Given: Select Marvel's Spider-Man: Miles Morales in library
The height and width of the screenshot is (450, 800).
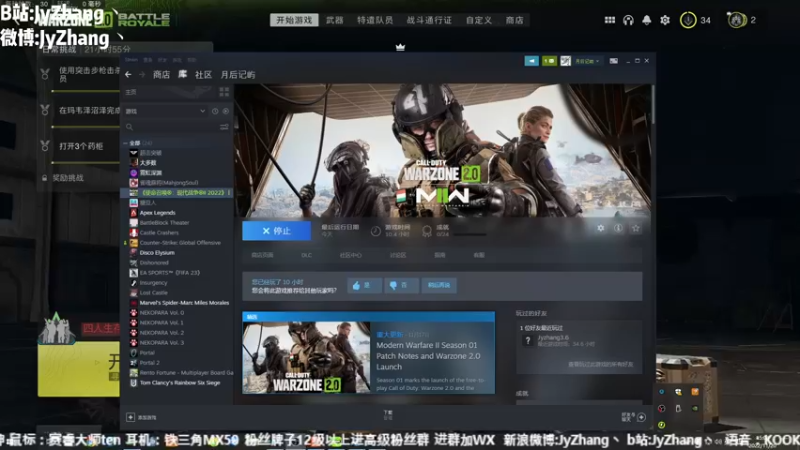Looking at the screenshot, I should (184, 303).
